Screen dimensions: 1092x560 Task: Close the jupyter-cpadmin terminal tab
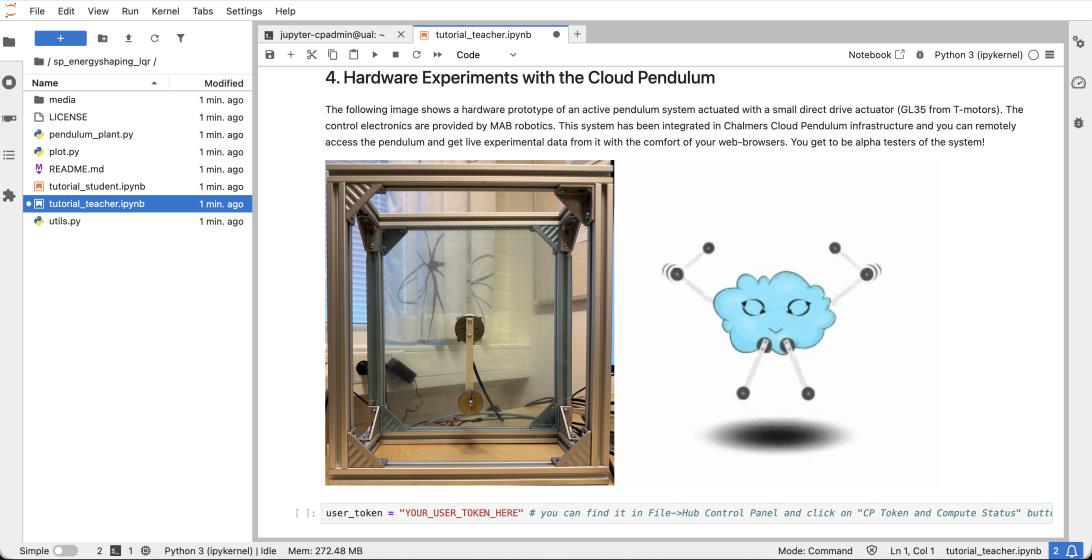tap(401, 34)
